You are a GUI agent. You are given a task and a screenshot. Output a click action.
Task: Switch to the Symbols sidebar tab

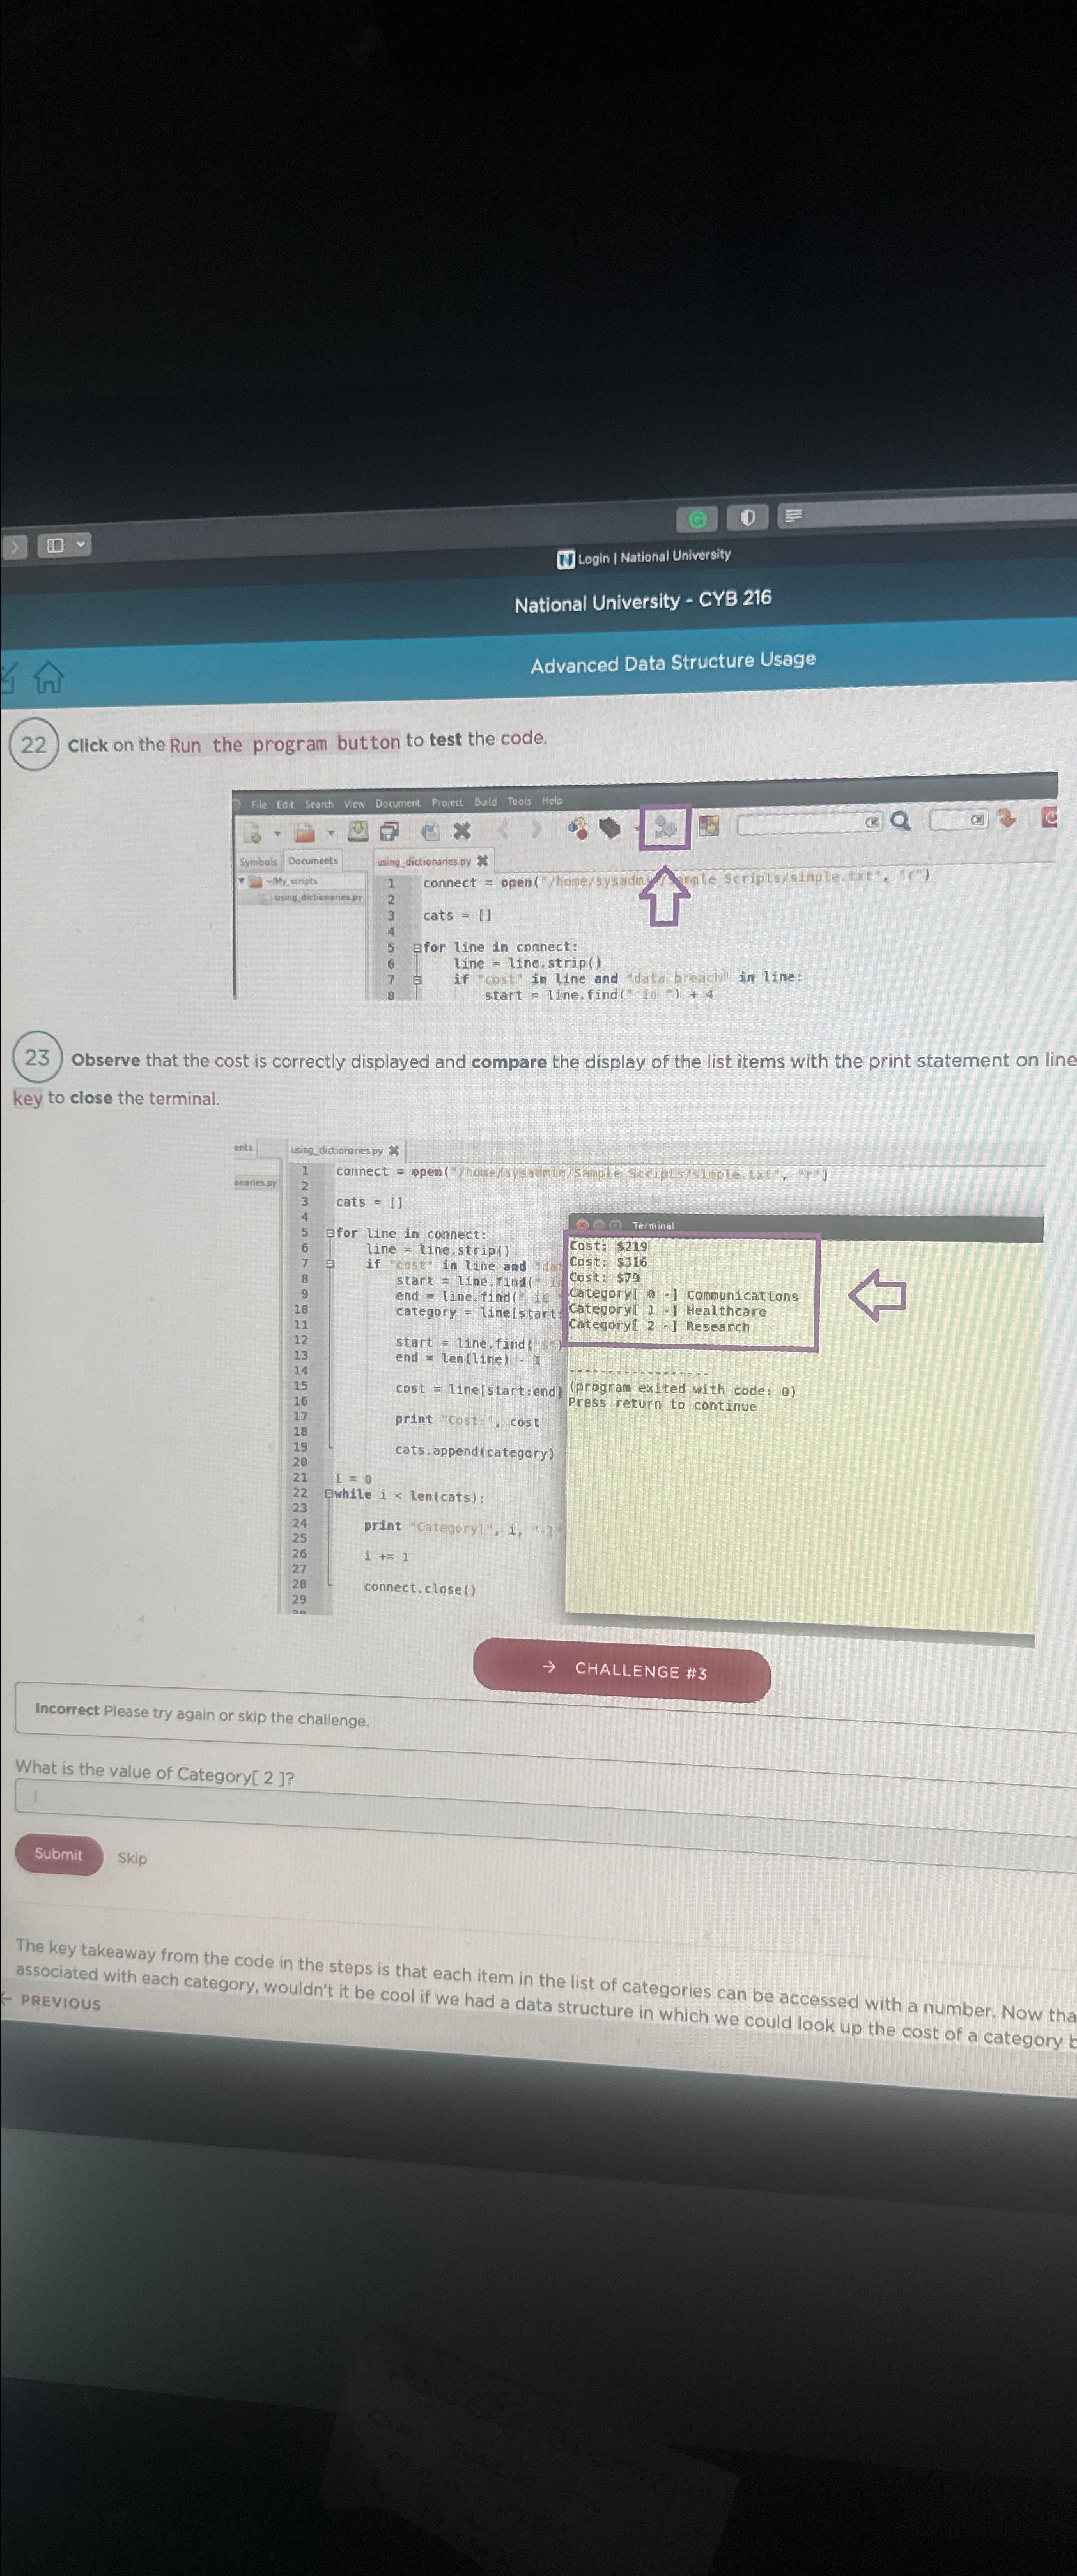pos(258,862)
